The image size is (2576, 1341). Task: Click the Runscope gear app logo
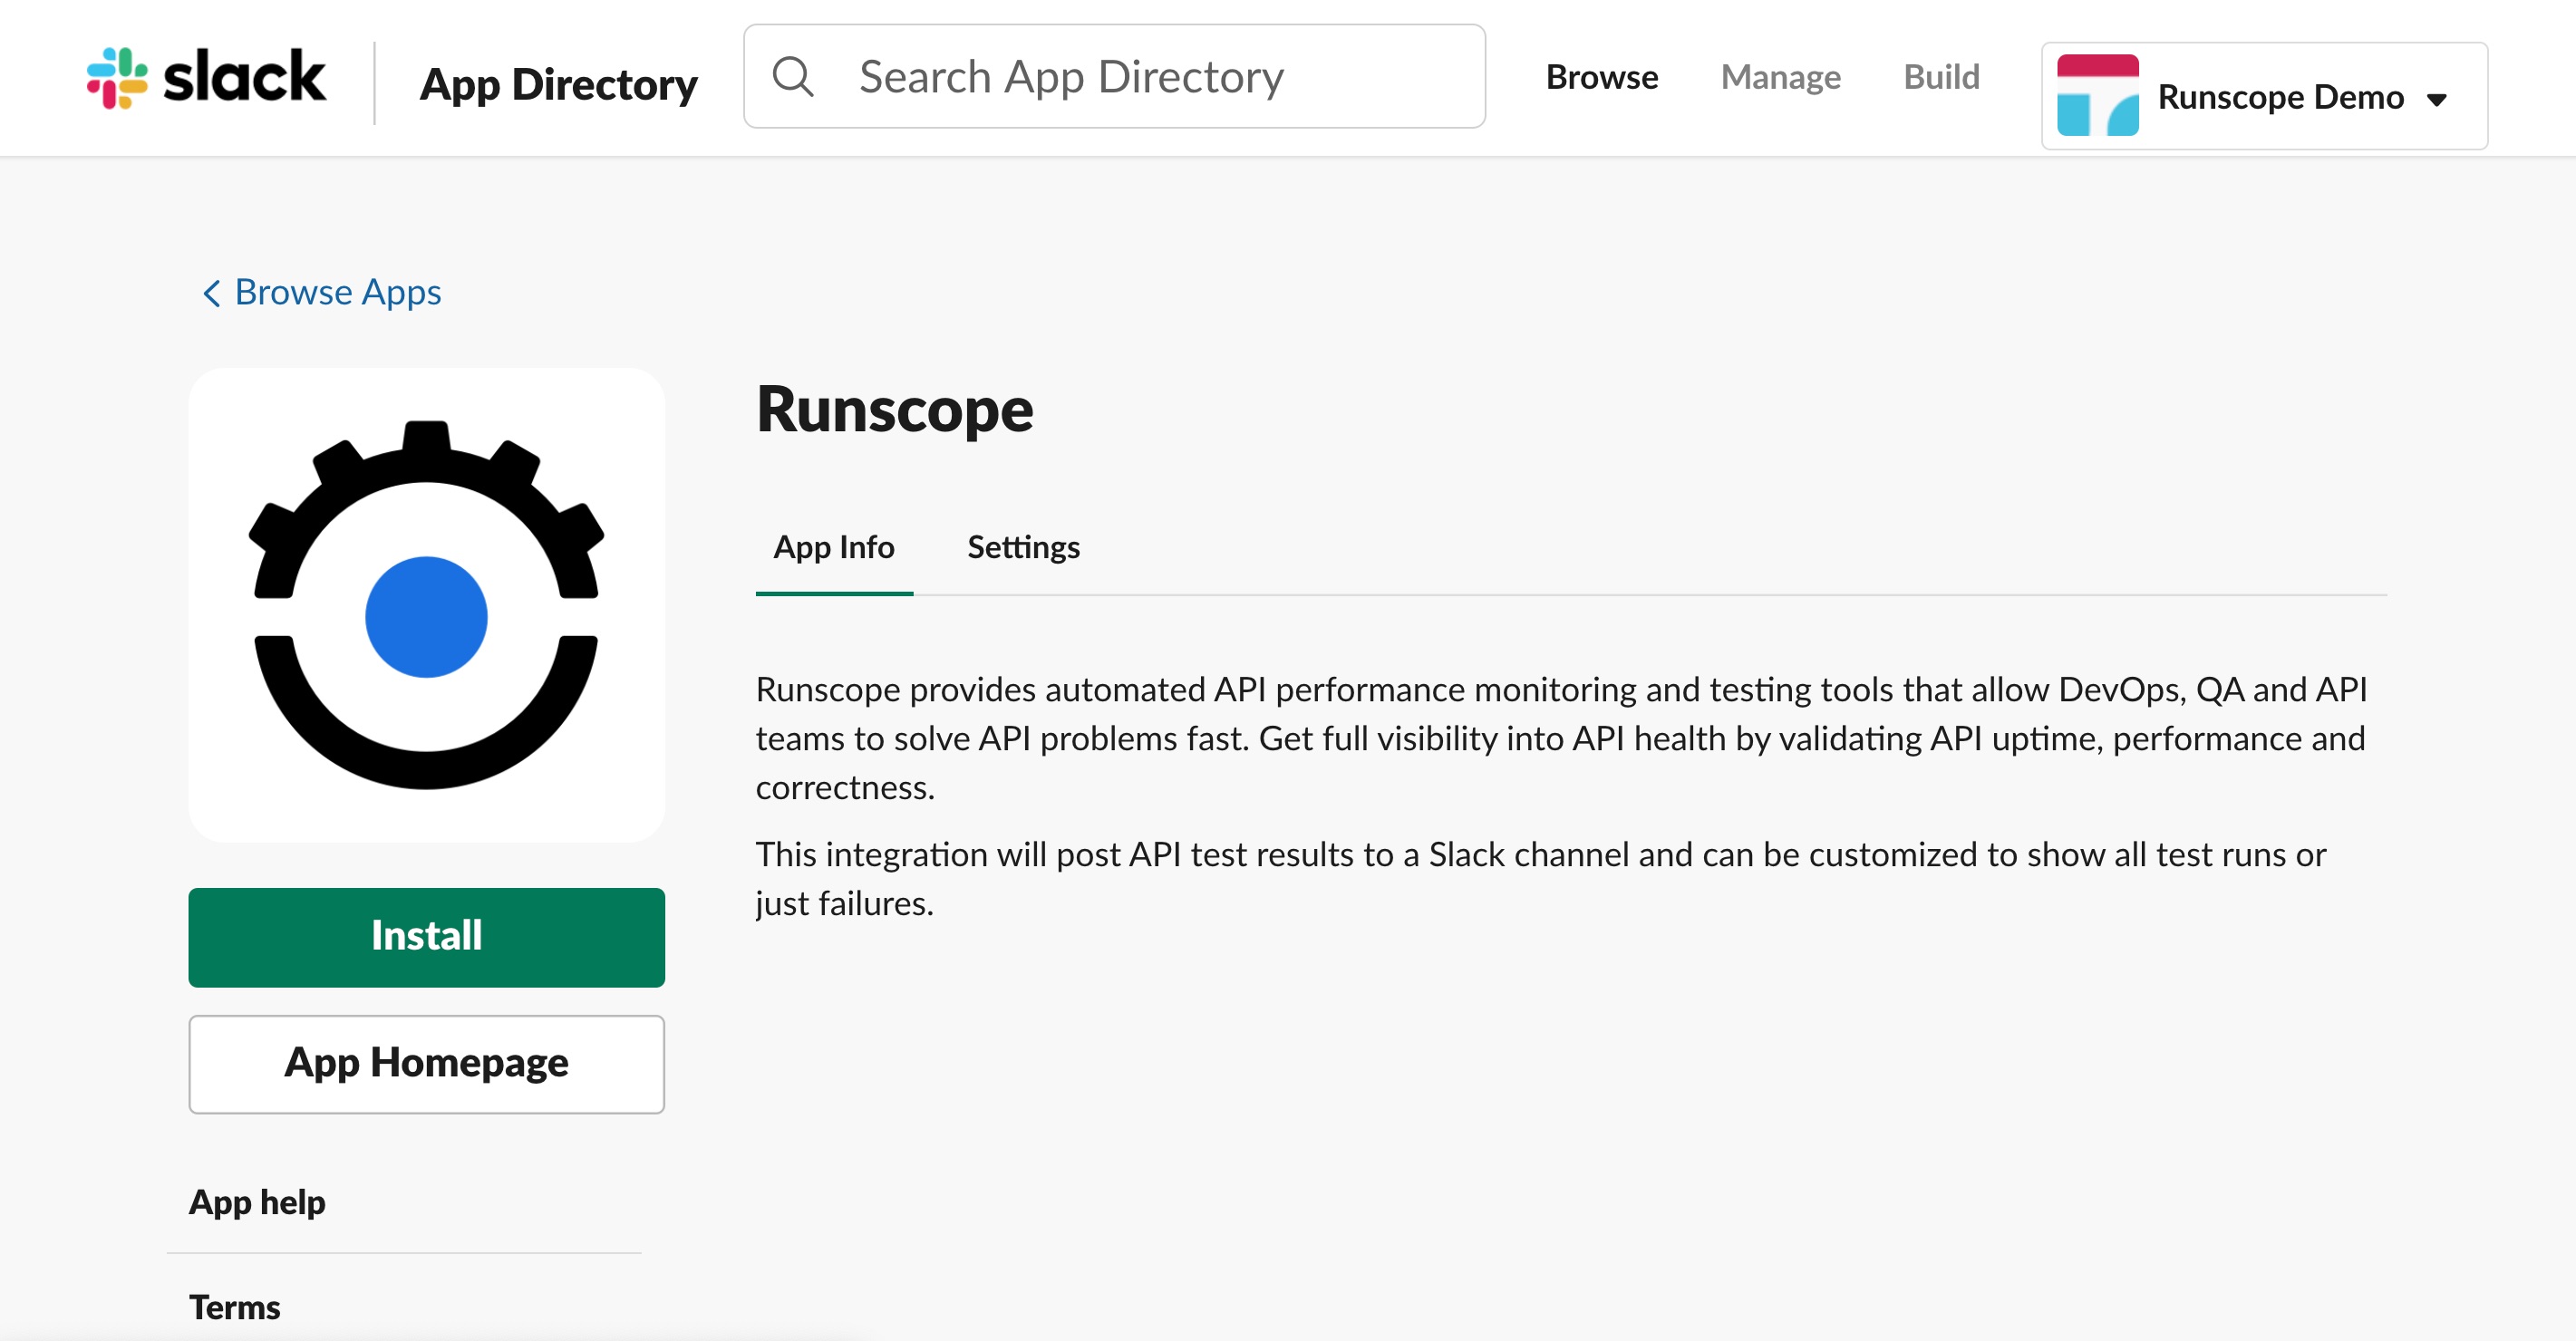426,605
